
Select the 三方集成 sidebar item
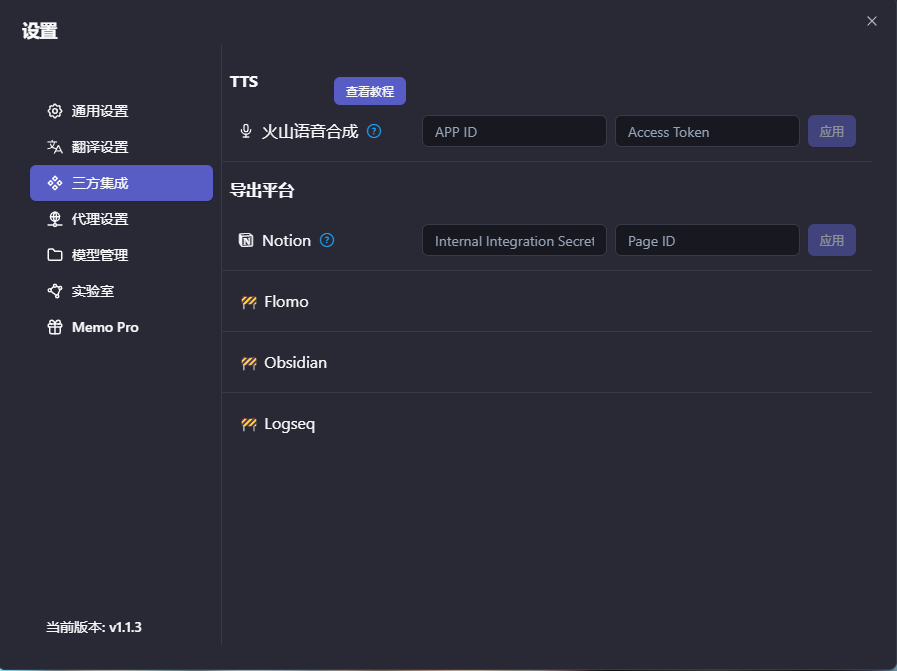tap(121, 183)
